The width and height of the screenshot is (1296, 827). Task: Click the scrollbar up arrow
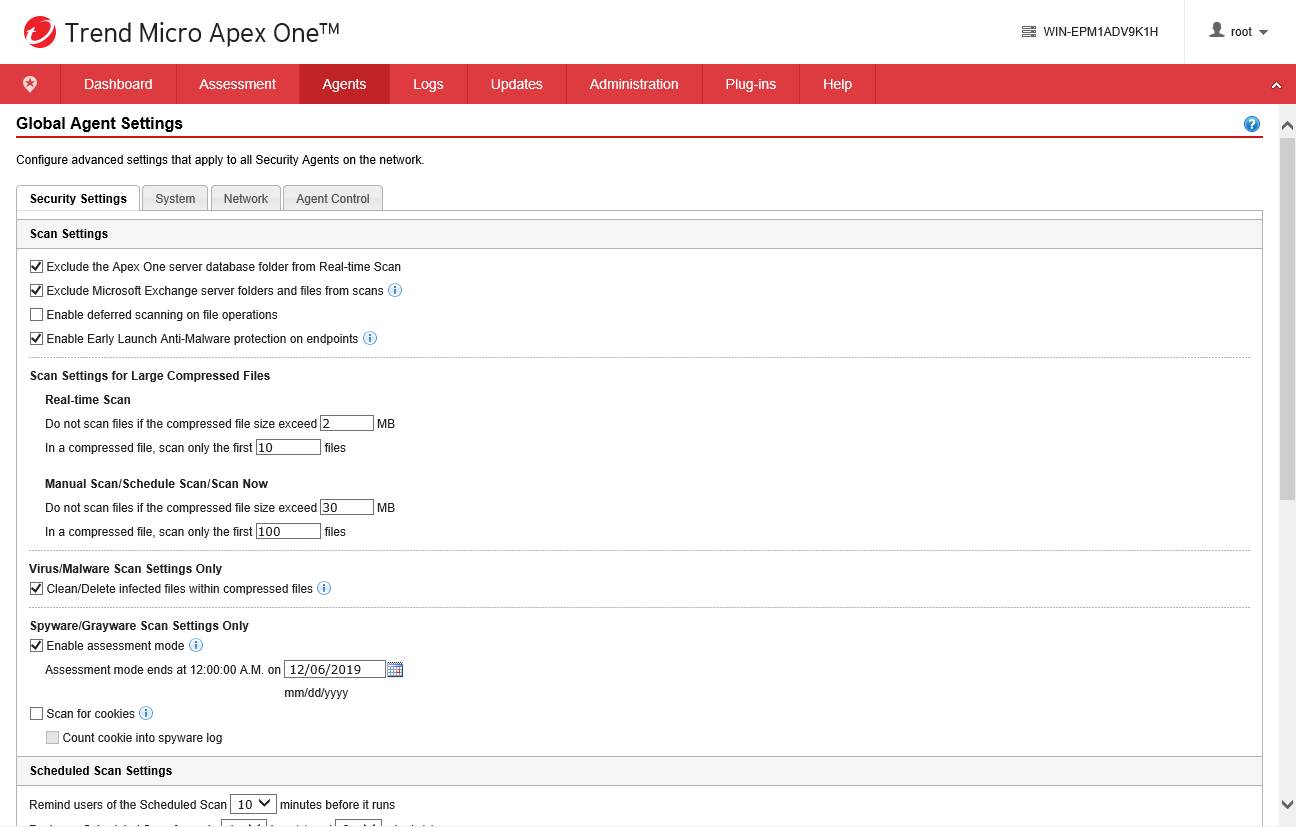coord(1287,125)
